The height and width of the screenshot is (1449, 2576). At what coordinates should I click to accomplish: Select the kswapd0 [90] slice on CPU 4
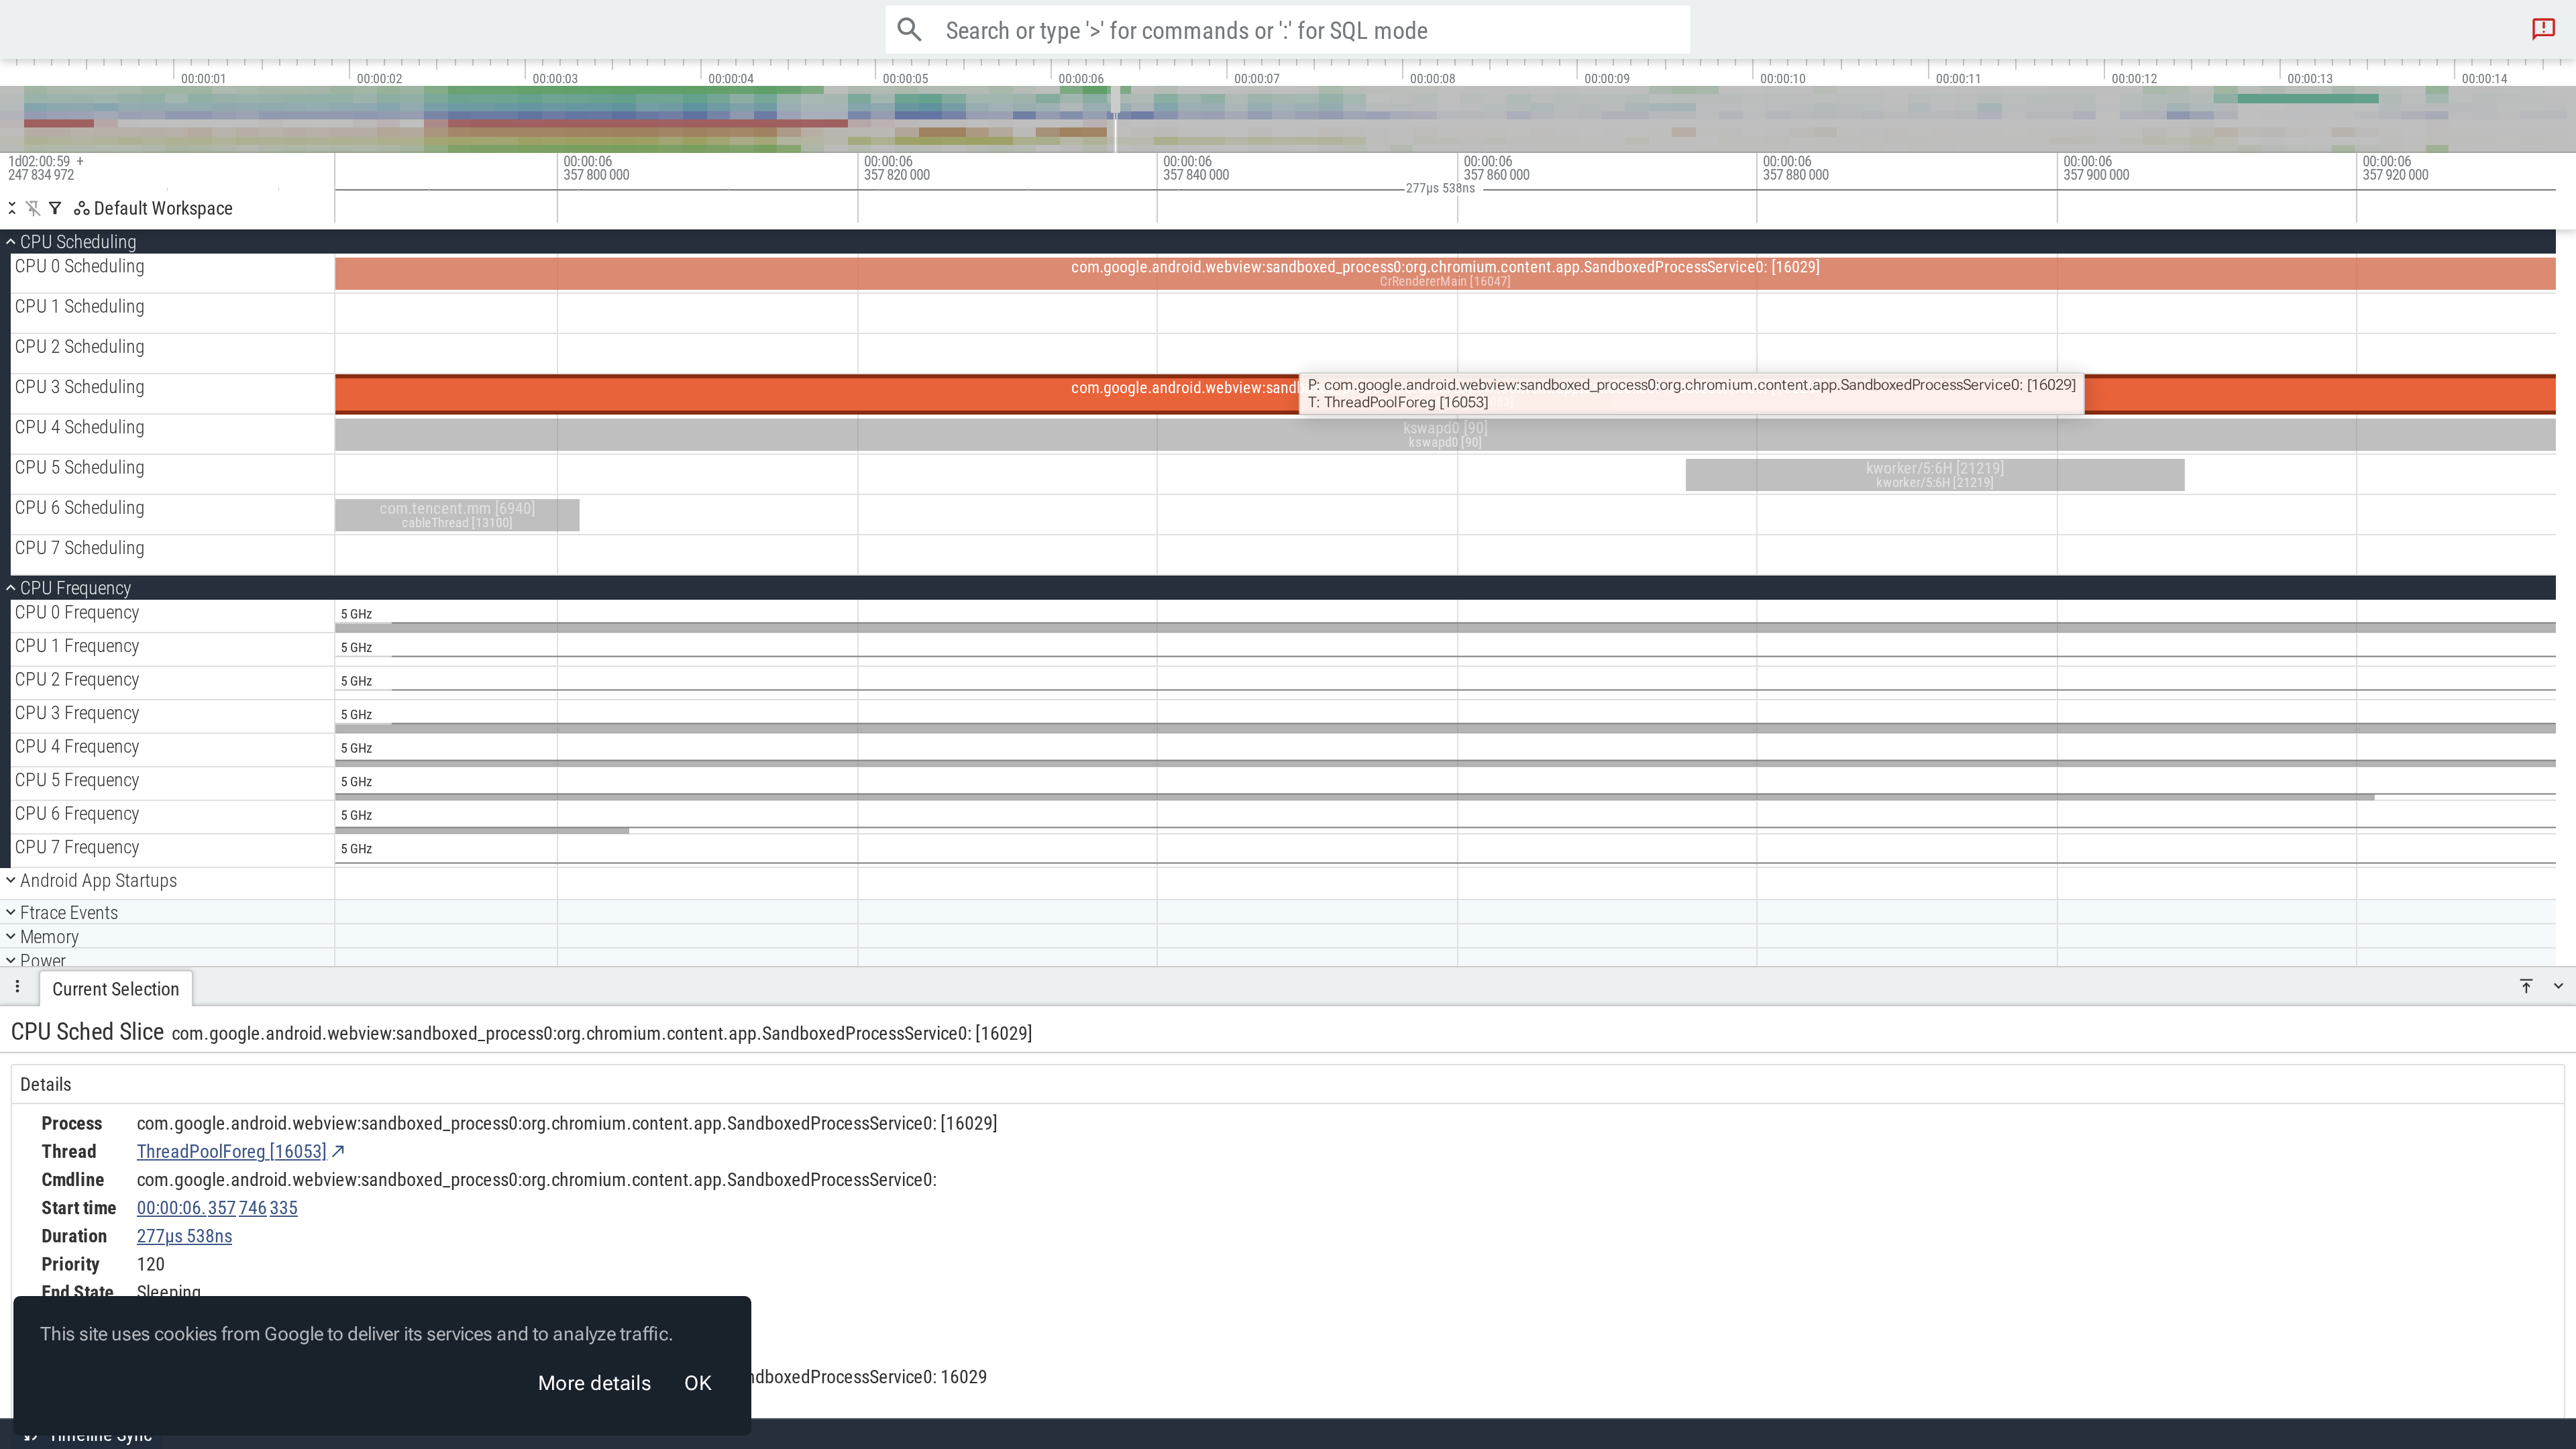pos(1445,434)
